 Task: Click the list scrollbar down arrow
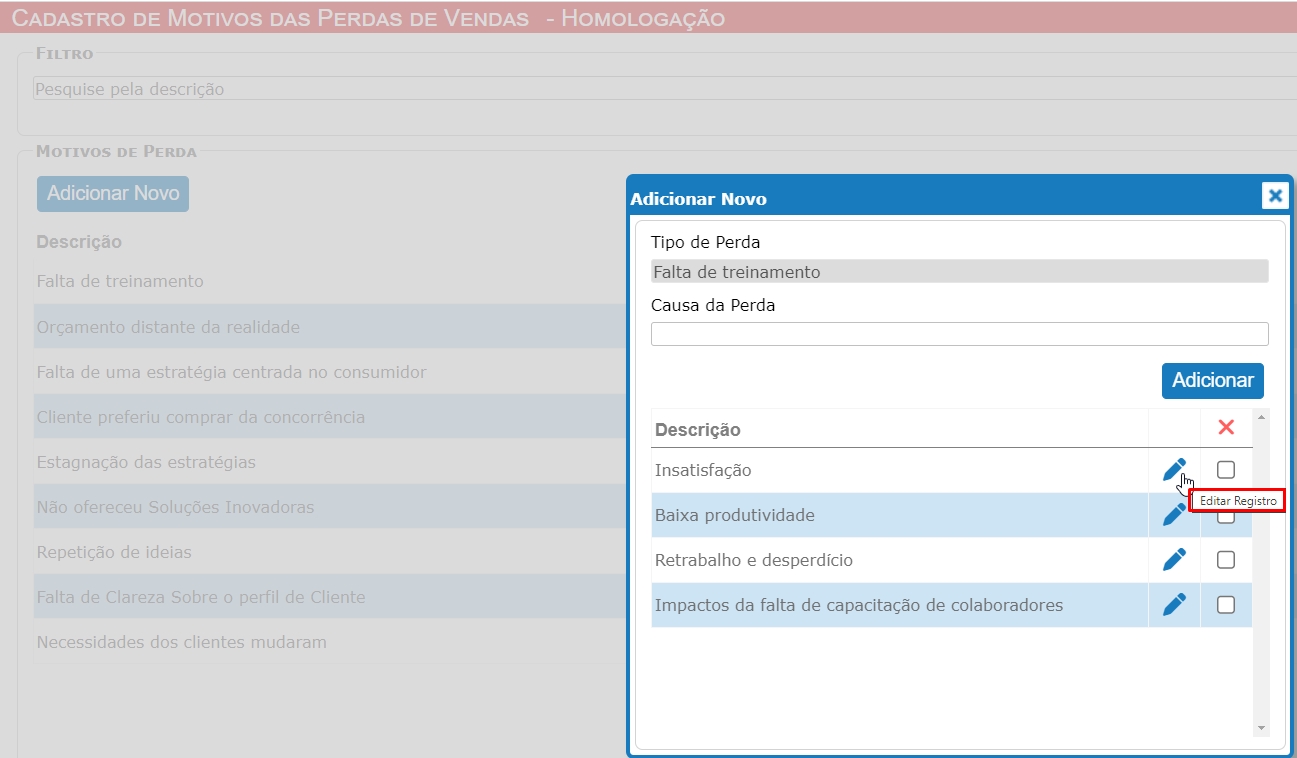pyautogui.click(x=1261, y=728)
